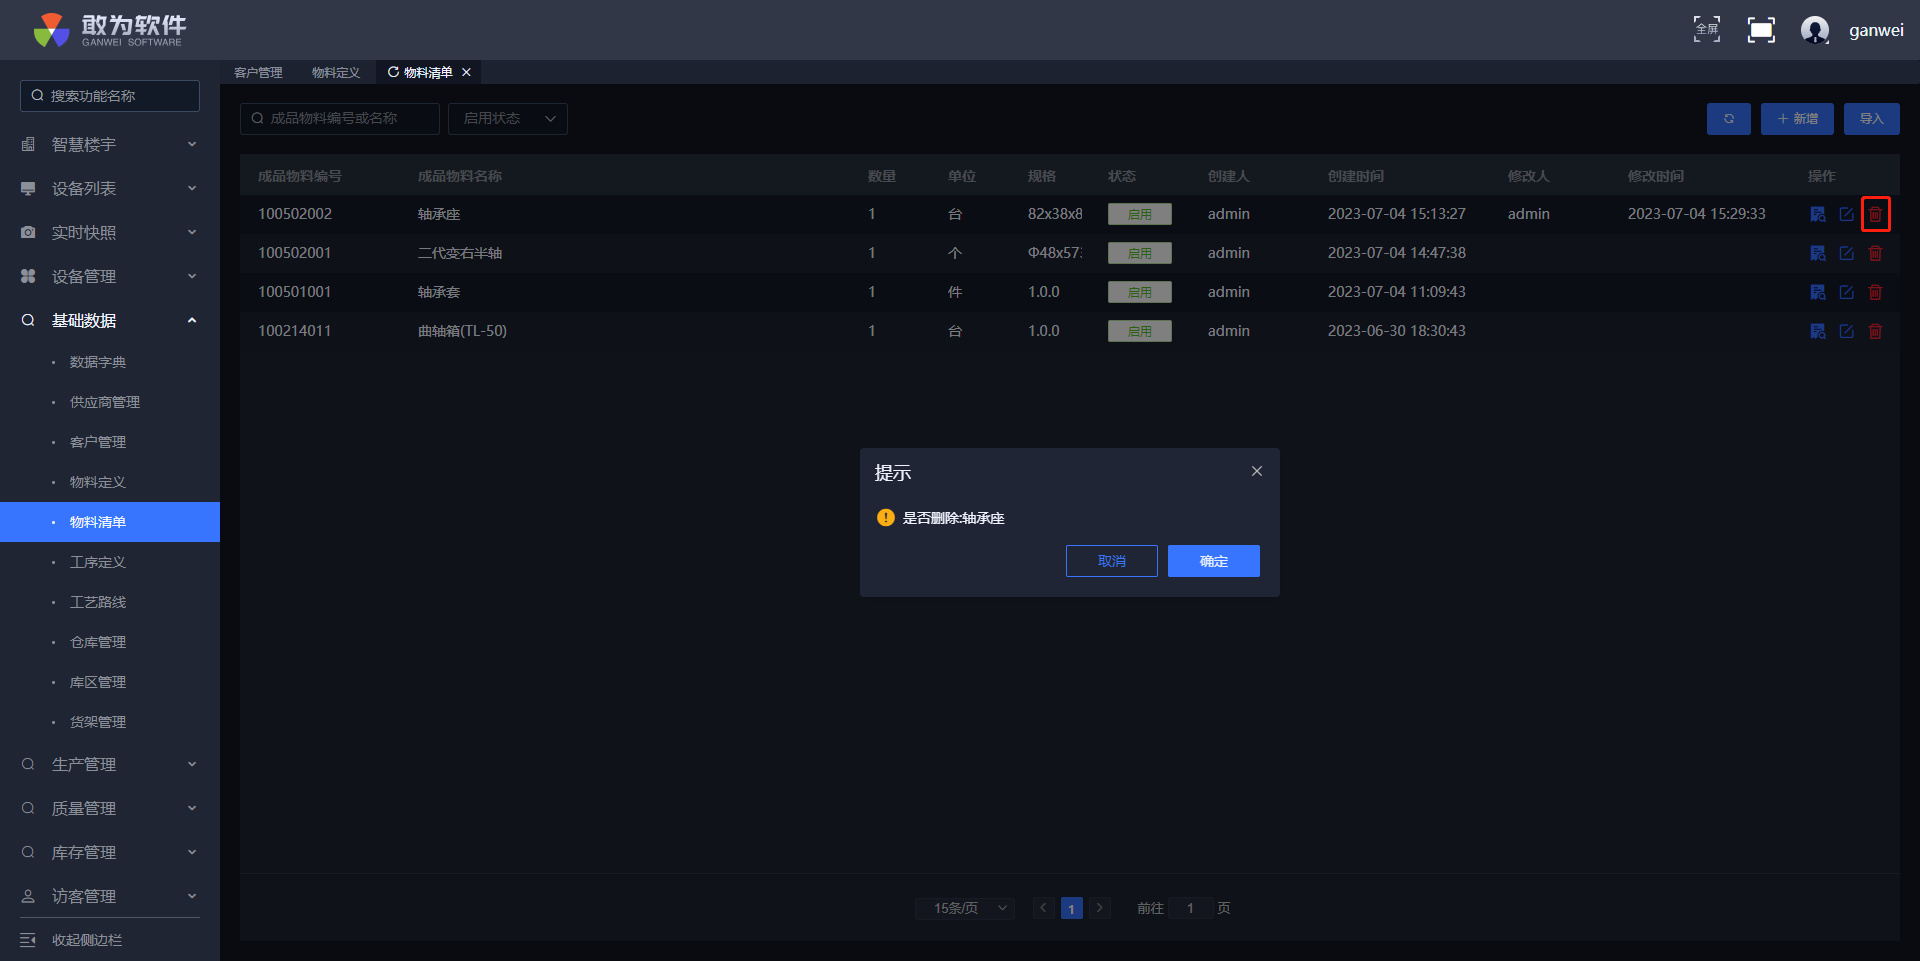Open the 15条/页 page size dropdown
Viewport: 1920px width, 961px height.
point(965,908)
